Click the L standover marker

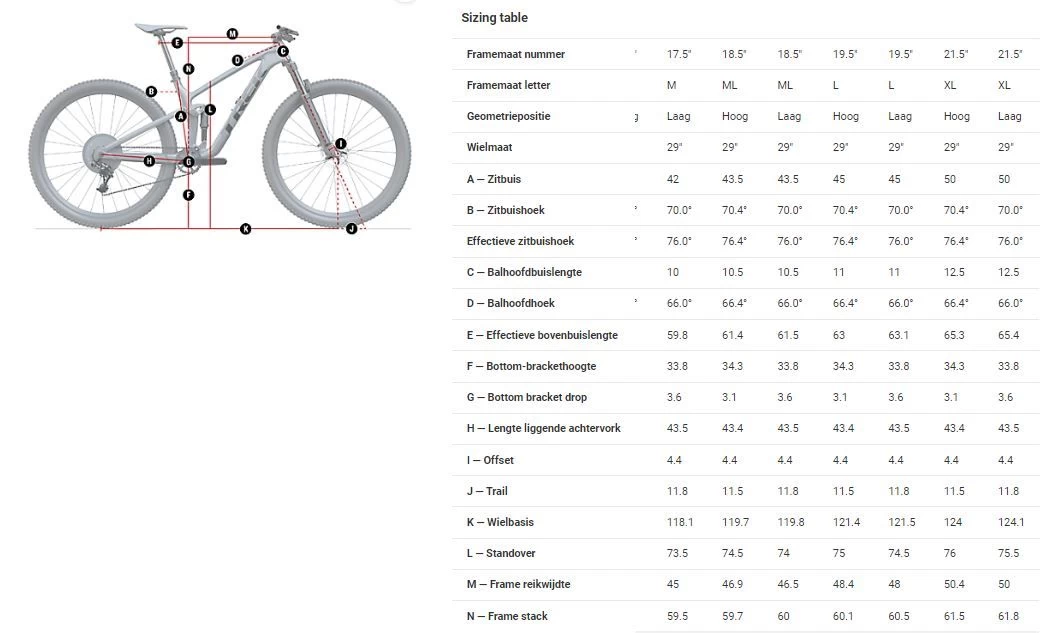(x=210, y=109)
